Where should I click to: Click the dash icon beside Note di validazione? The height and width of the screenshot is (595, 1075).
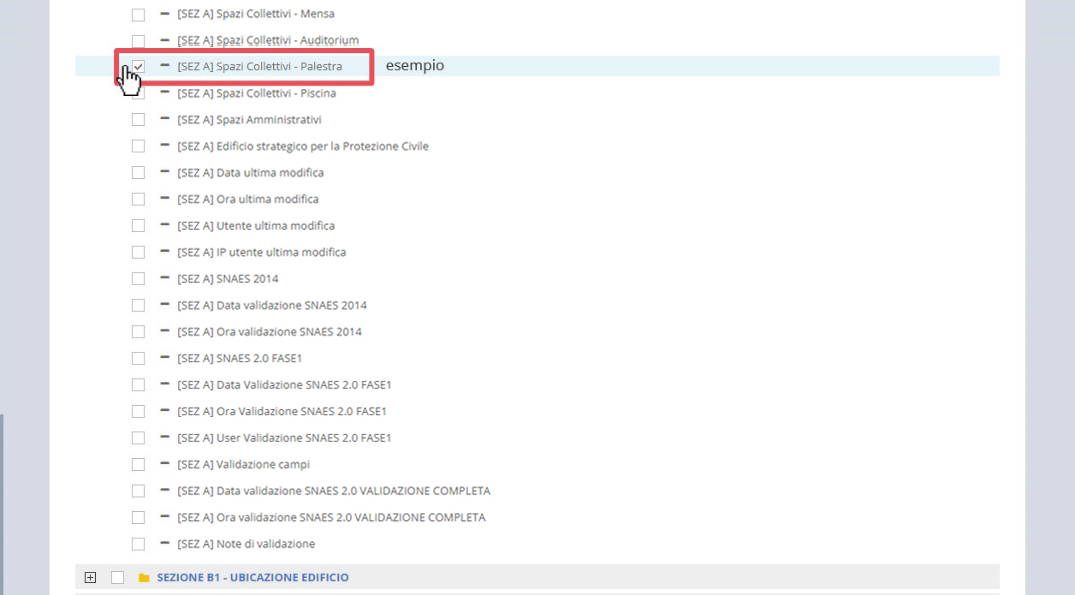(x=164, y=544)
